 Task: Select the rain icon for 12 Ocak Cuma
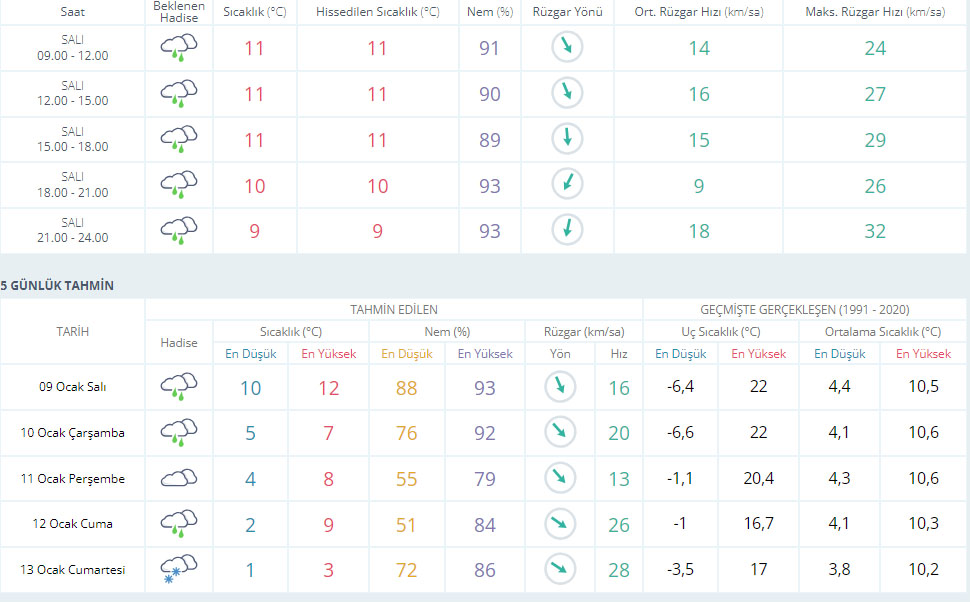tap(179, 523)
